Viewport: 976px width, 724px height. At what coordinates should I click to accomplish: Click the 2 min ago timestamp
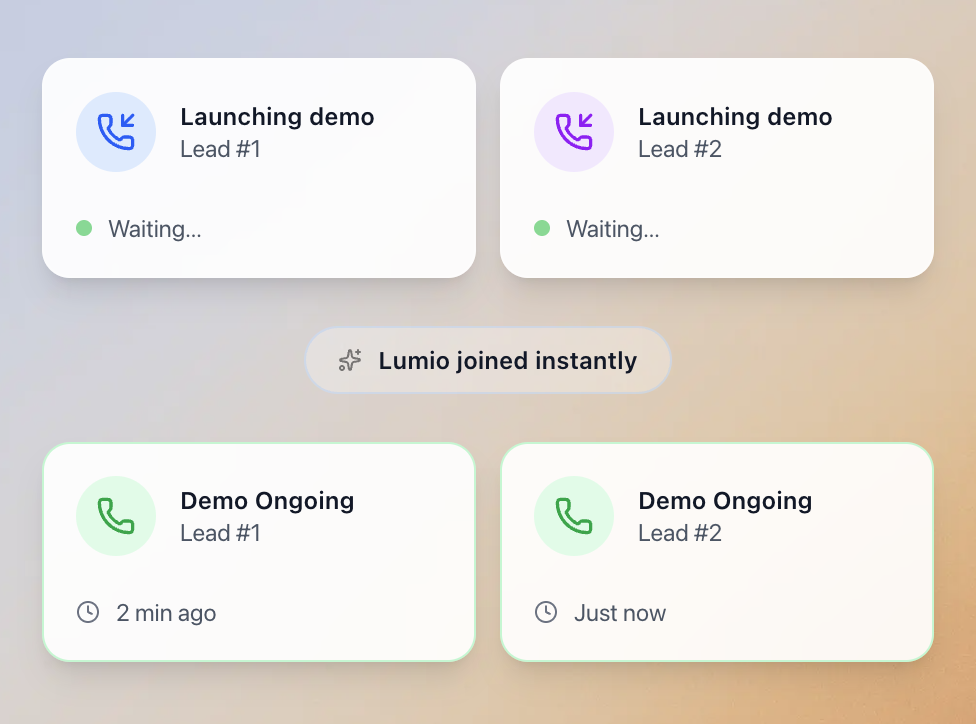point(166,613)
